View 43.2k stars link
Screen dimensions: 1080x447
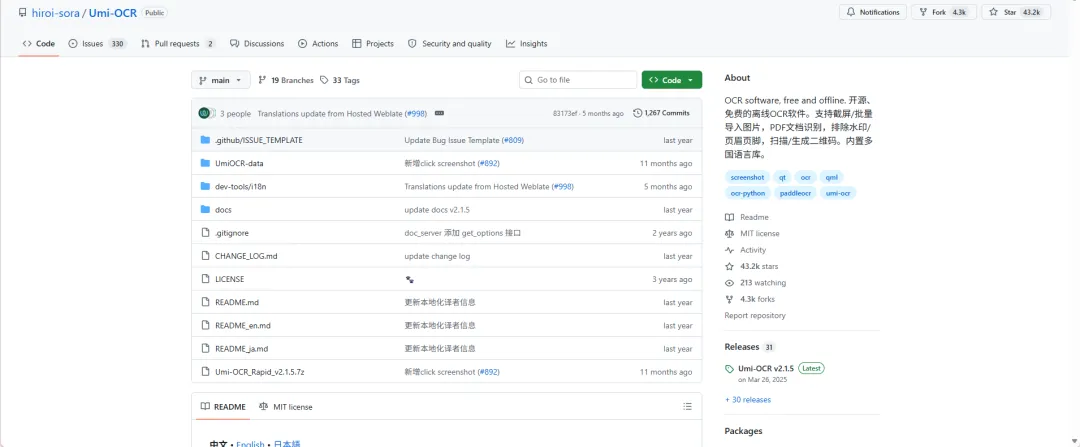click(x=751, y=267)
